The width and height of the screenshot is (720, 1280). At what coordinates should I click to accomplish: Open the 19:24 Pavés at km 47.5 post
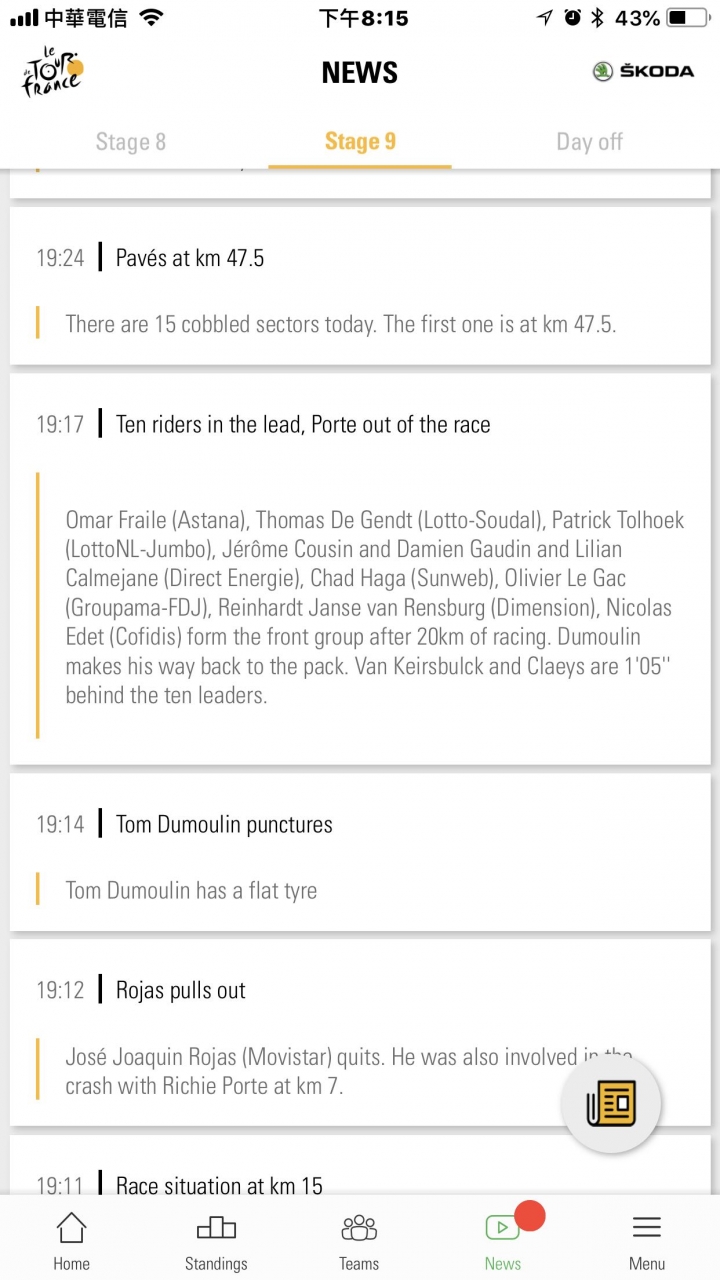click(x=360, y=286)
